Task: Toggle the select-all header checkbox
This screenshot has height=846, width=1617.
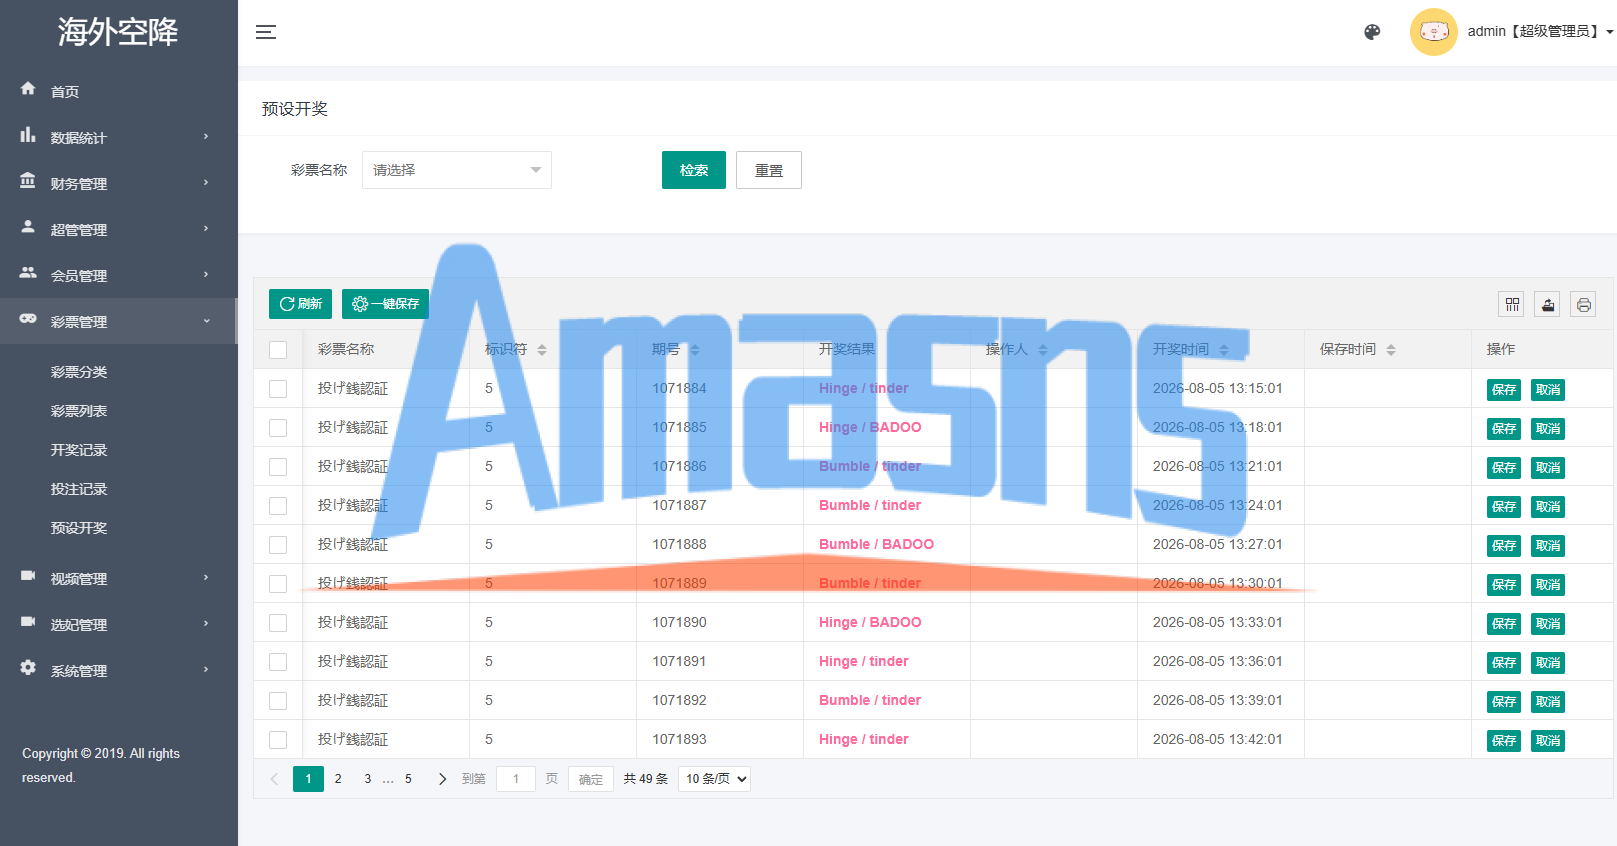Action: pos(278,350)
